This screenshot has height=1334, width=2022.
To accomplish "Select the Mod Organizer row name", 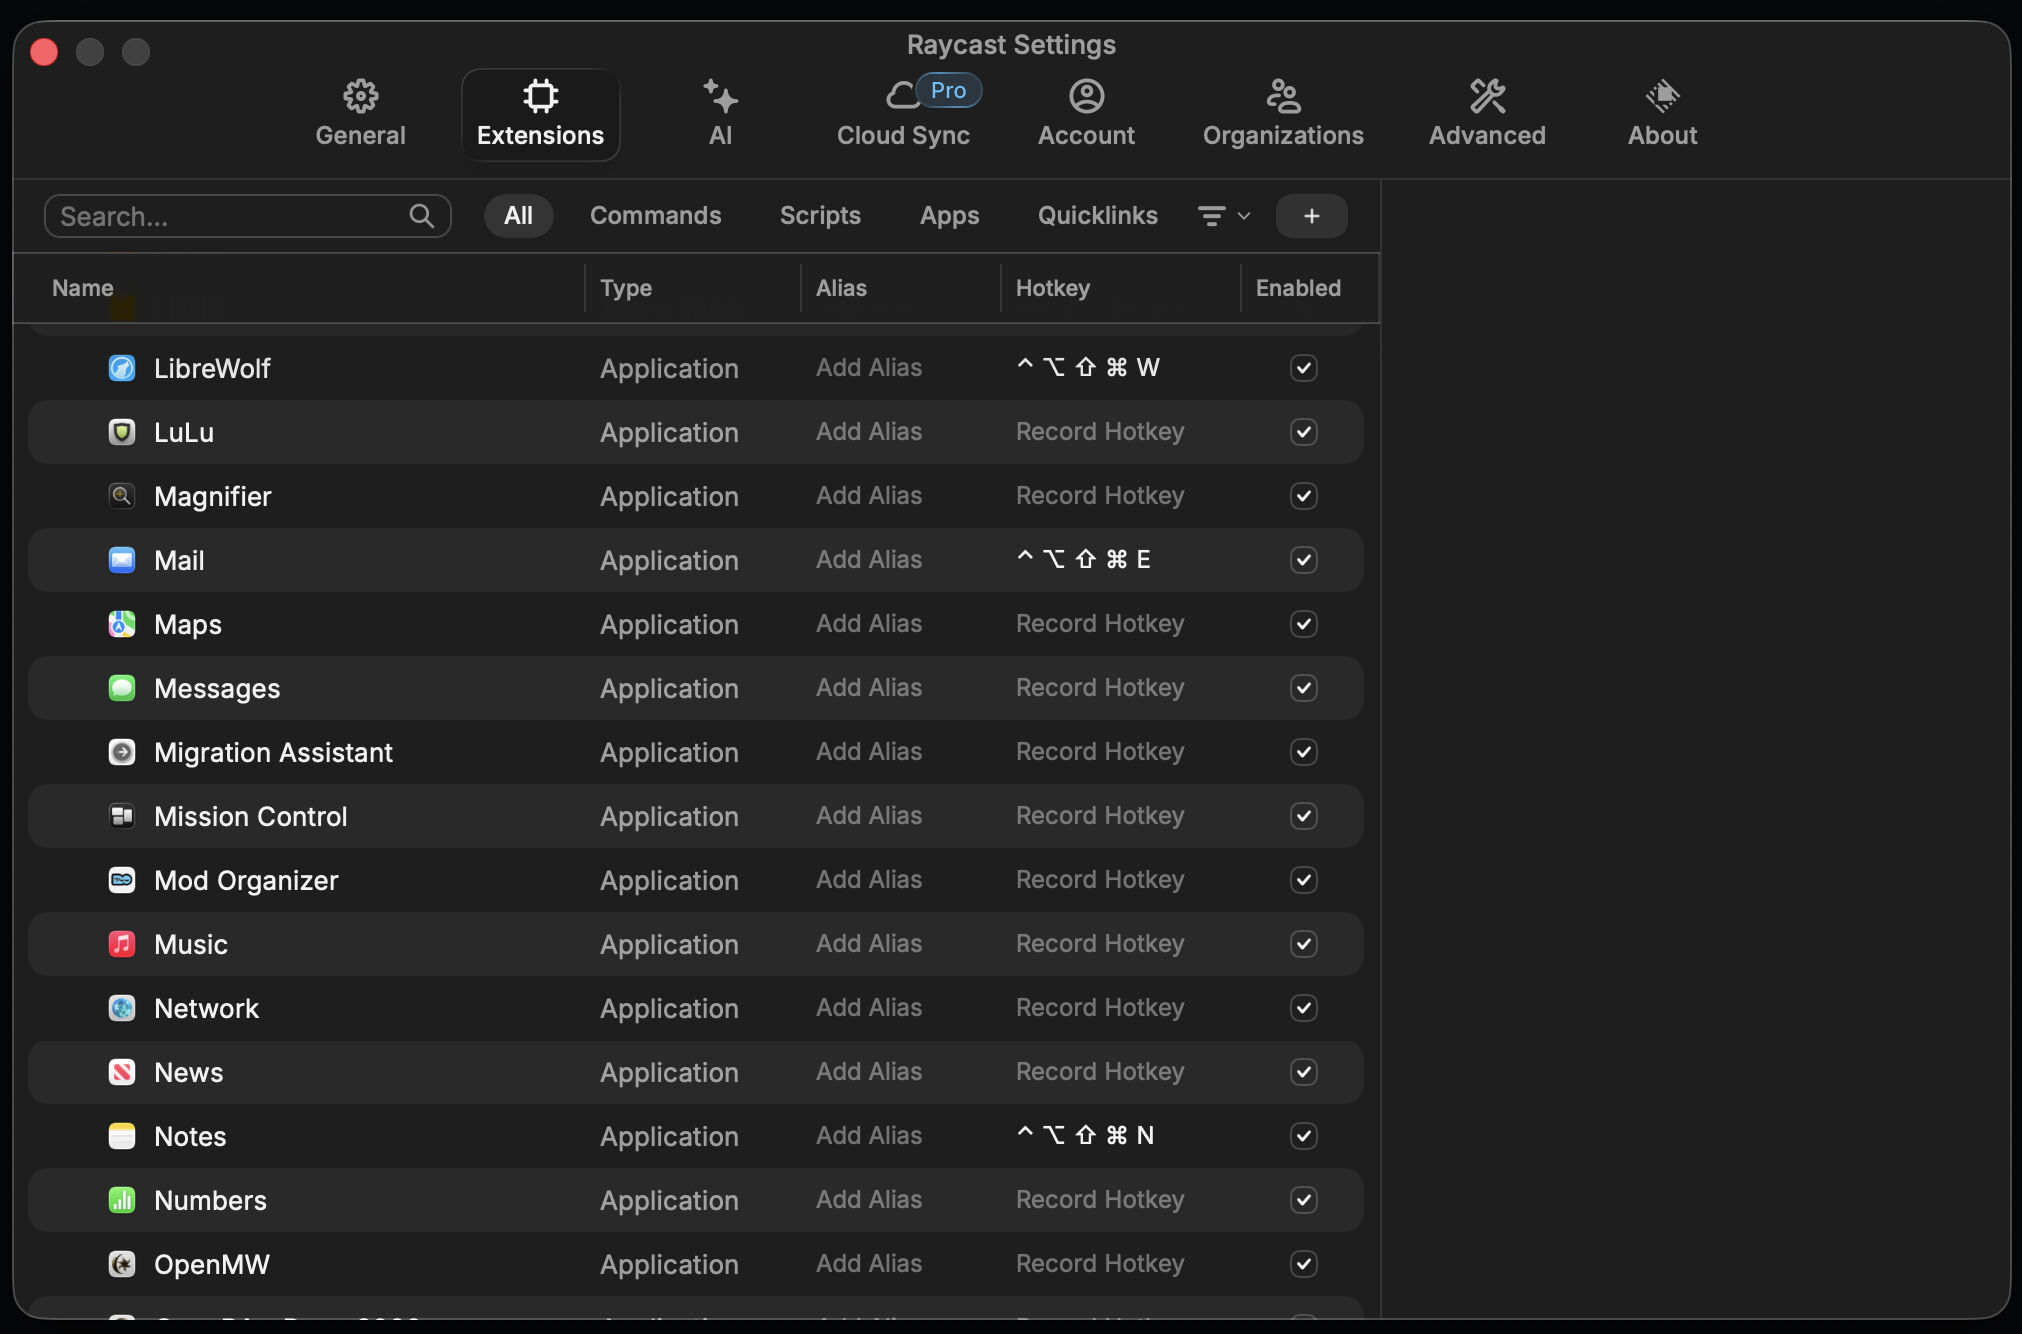I will 246,880.
